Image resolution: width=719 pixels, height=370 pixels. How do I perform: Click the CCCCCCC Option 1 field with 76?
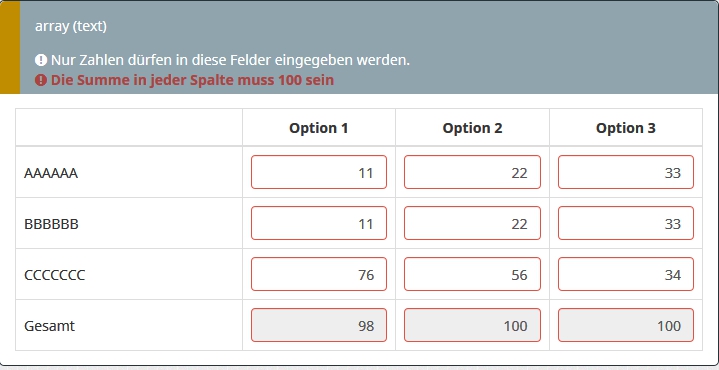(x=319, y=274)
